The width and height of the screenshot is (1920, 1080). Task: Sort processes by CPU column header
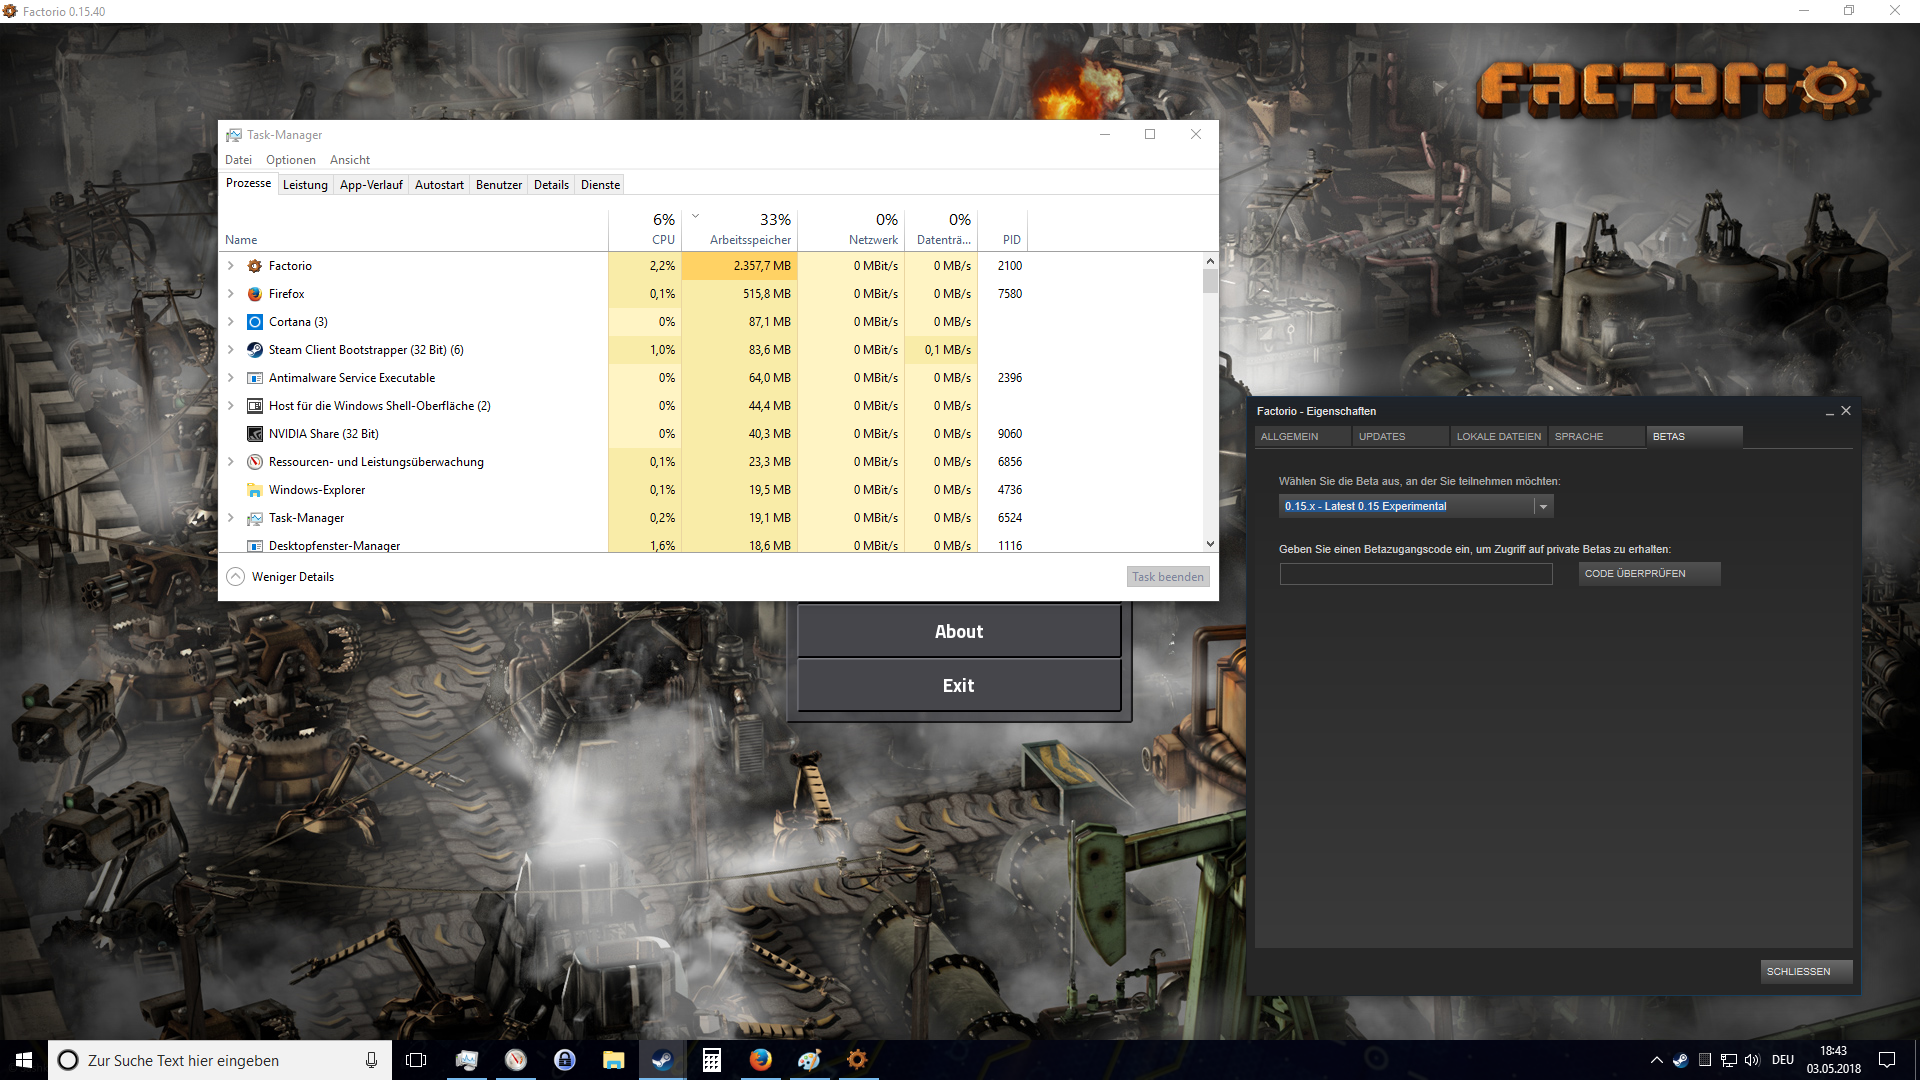pyautogui.click(x=645, y=229)
